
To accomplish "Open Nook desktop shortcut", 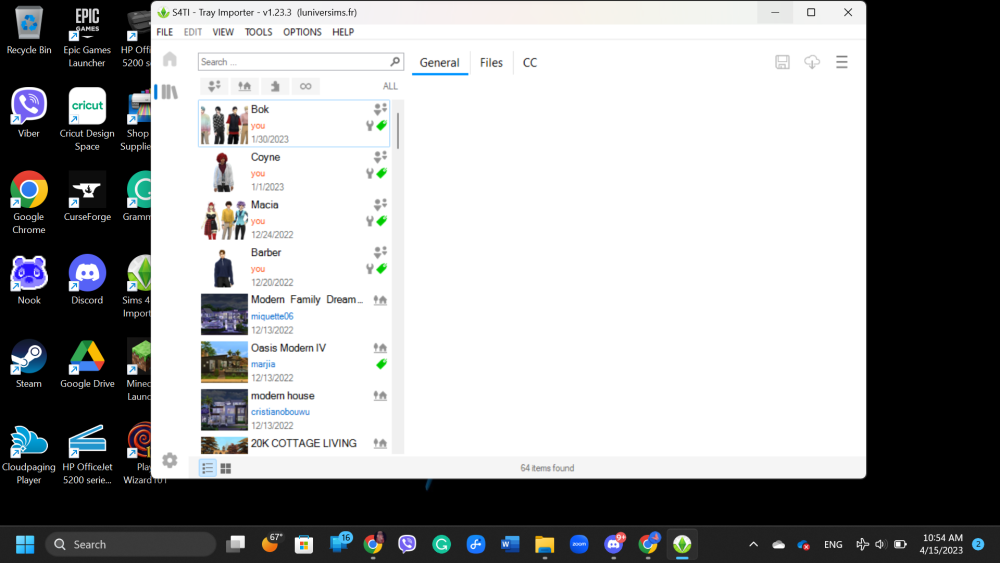I will point(29,280).
